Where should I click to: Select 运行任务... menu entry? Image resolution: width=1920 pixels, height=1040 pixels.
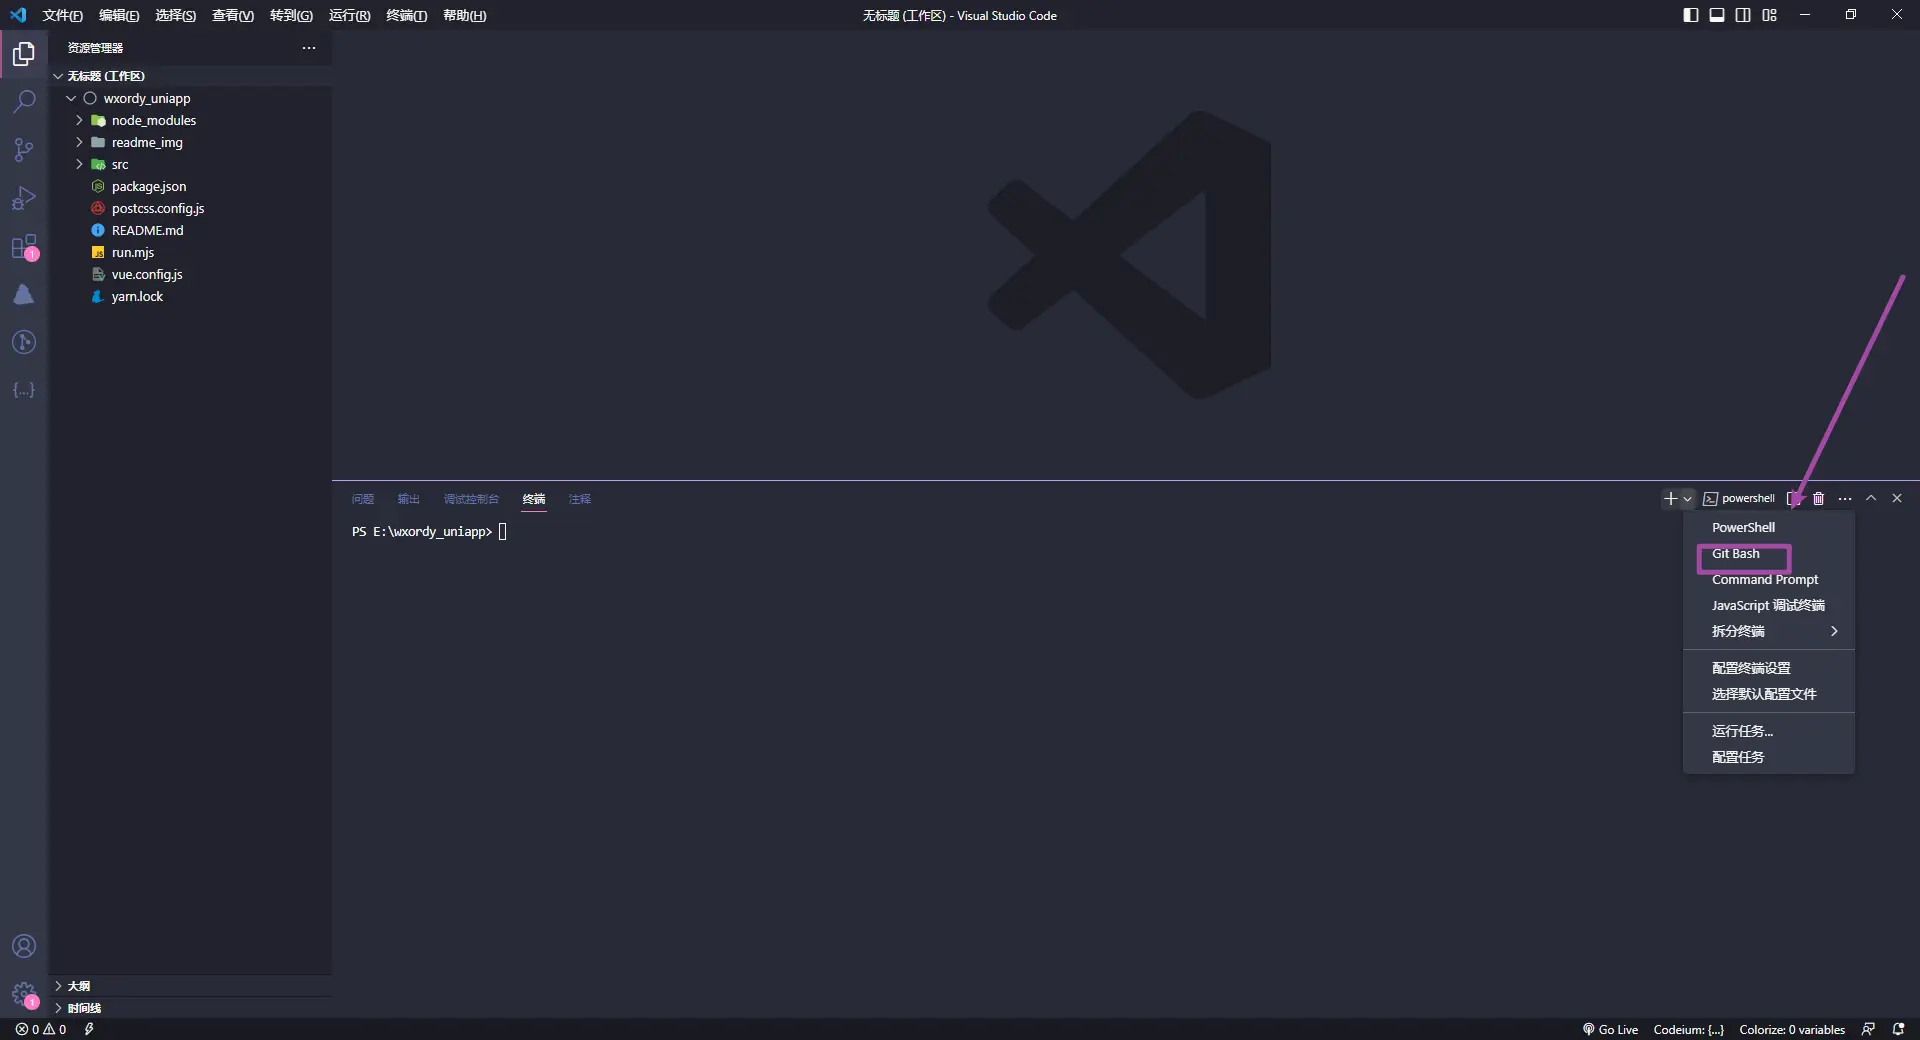[1768, 731]
